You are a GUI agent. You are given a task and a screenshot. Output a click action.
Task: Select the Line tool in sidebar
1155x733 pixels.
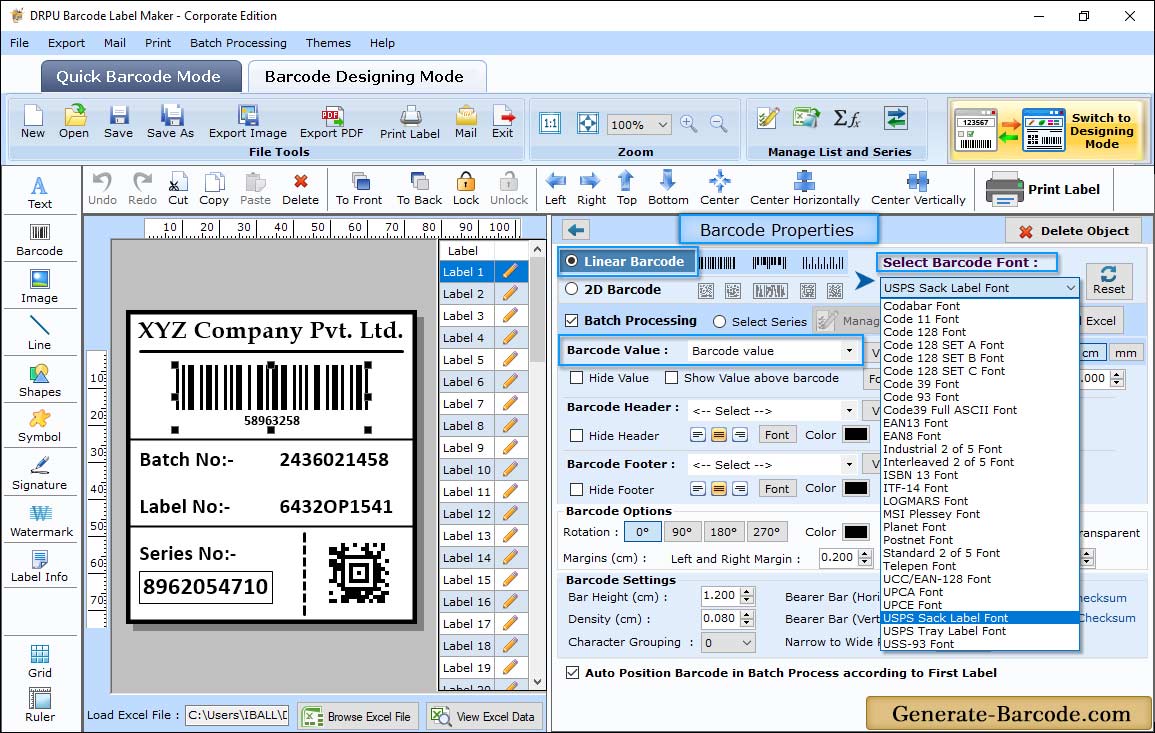[x=40, y=333]
